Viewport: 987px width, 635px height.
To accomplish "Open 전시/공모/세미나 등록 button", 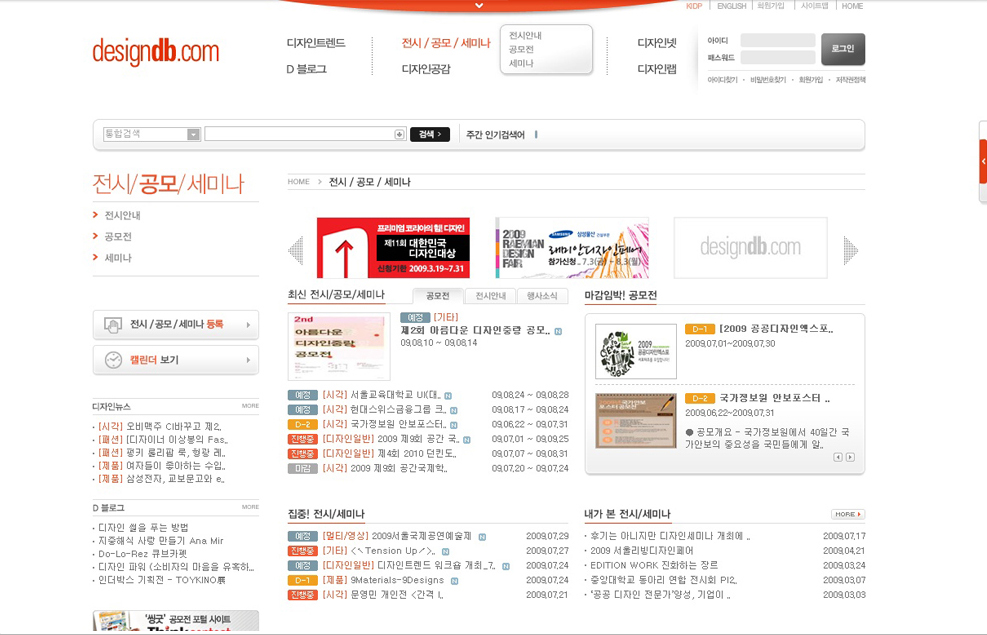I will pos(176,325).
